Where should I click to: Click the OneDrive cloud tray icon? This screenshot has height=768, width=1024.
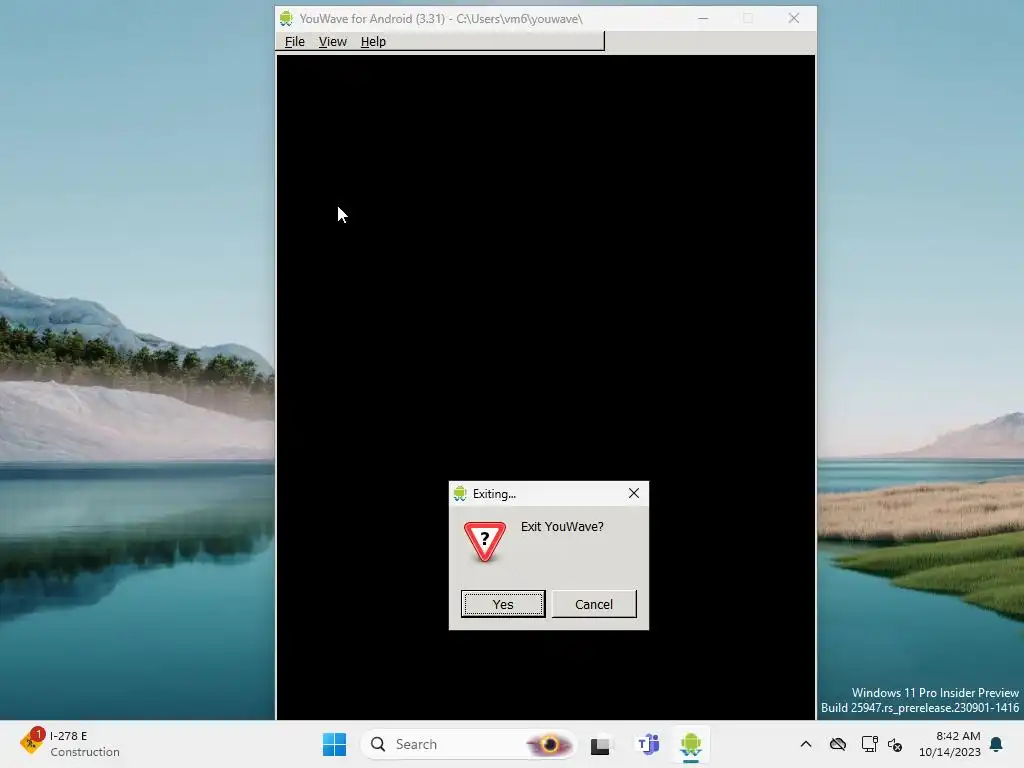(838, 744)
